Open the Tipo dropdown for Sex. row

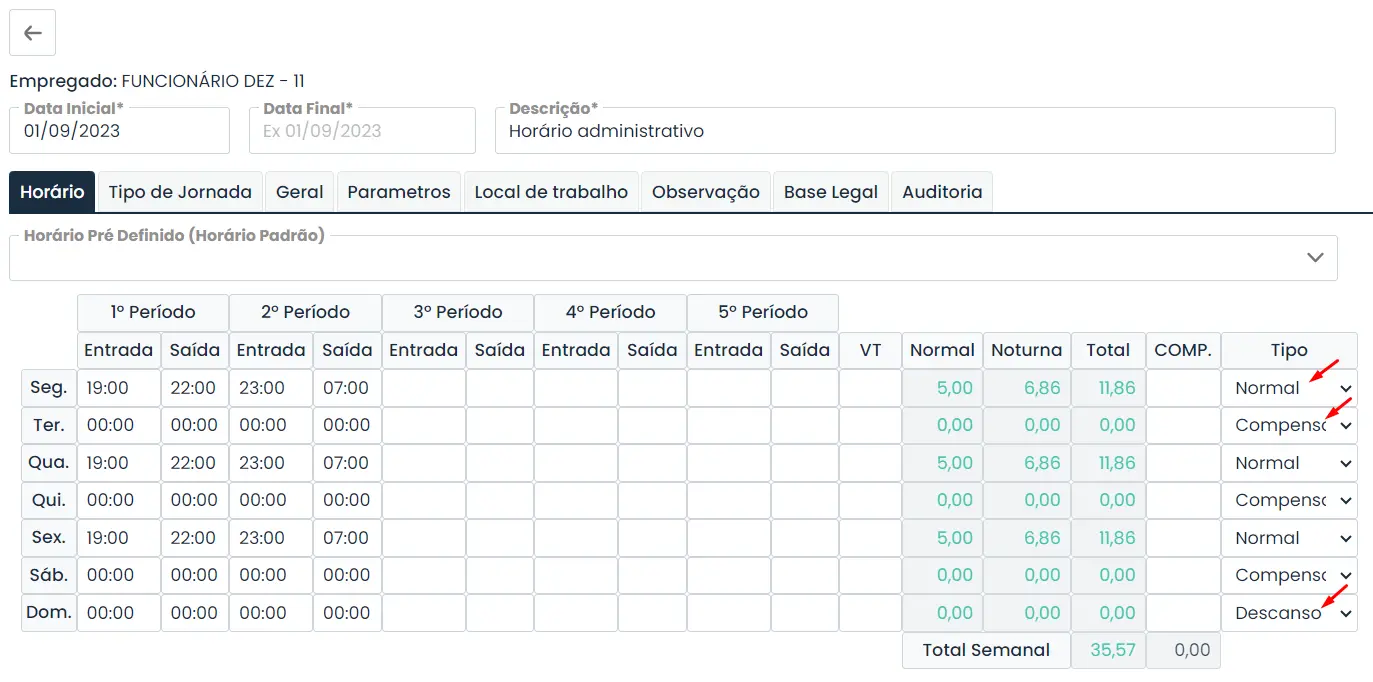click(1289, 538)
